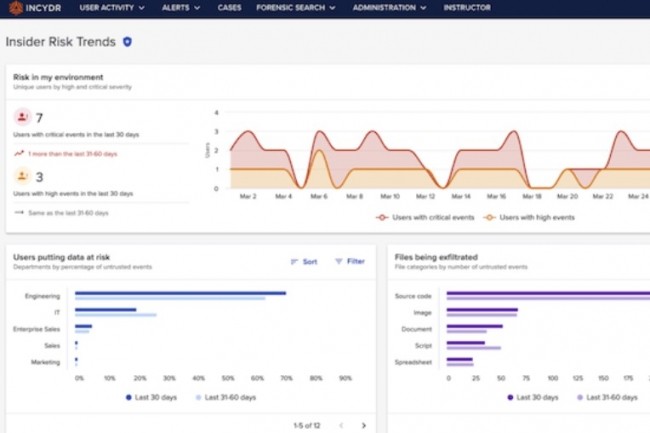Click the Source code category label
Viewport: 650px width, 433px height.
coord(414,295)
